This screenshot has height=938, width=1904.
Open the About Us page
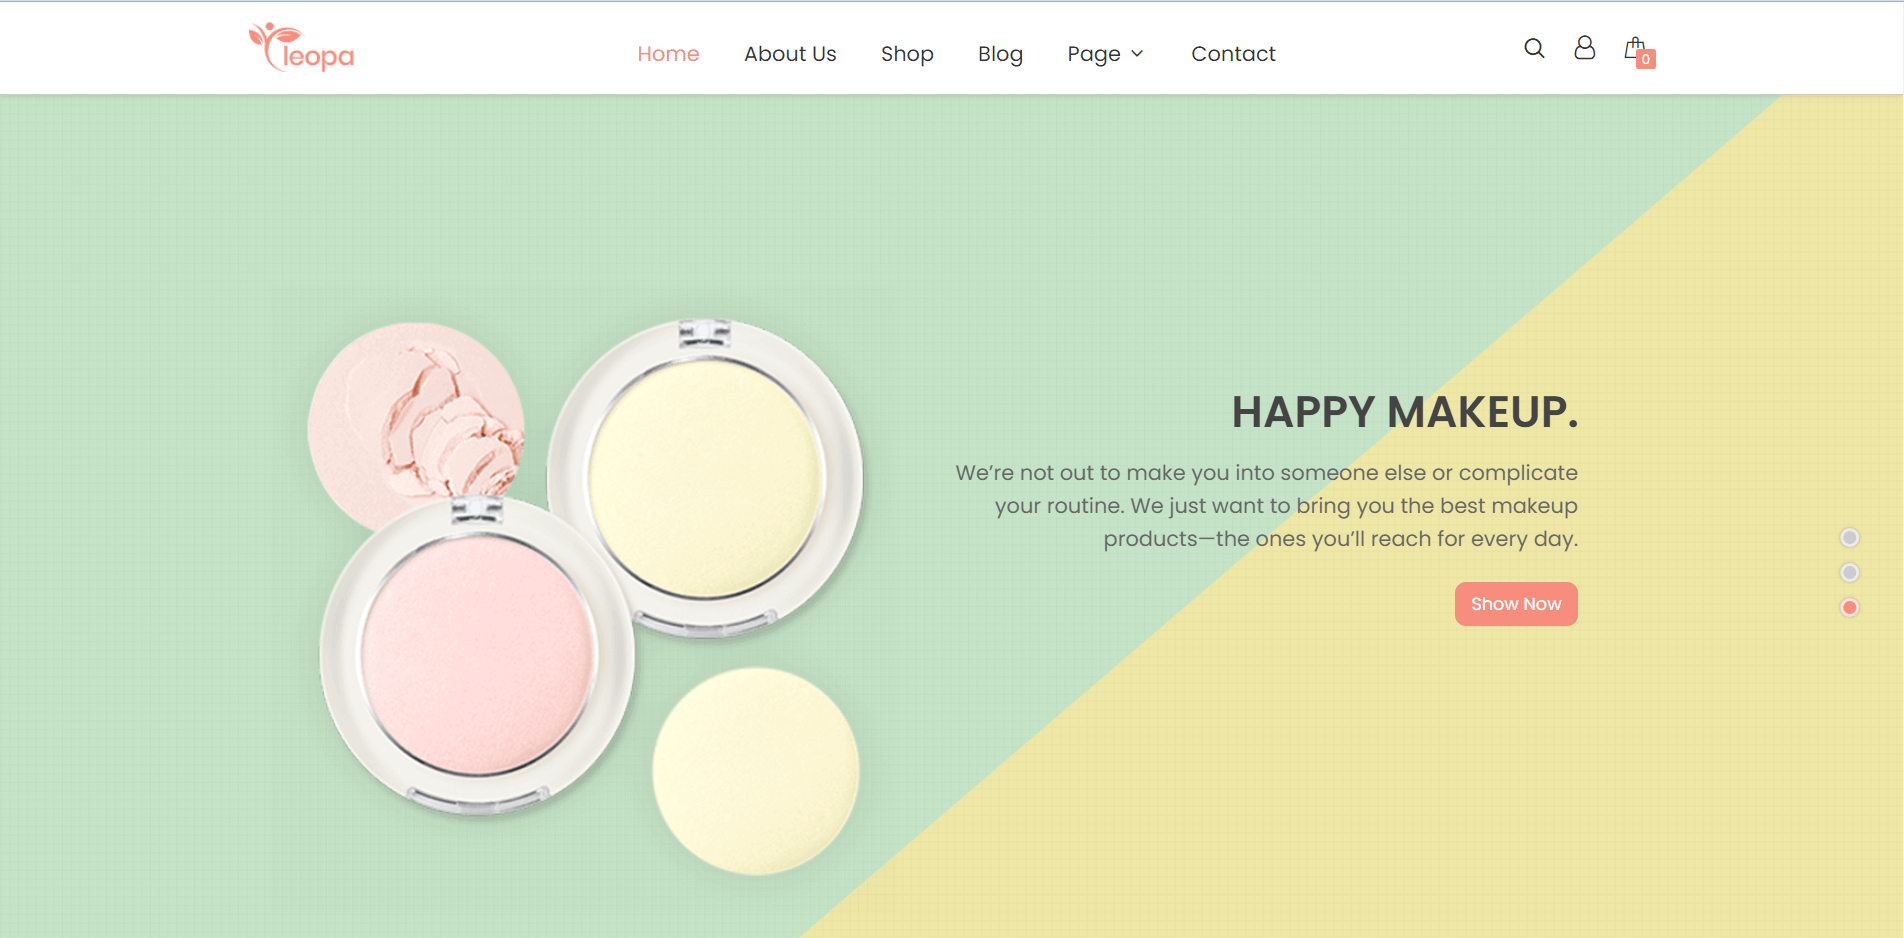click(x=789, y=54)
